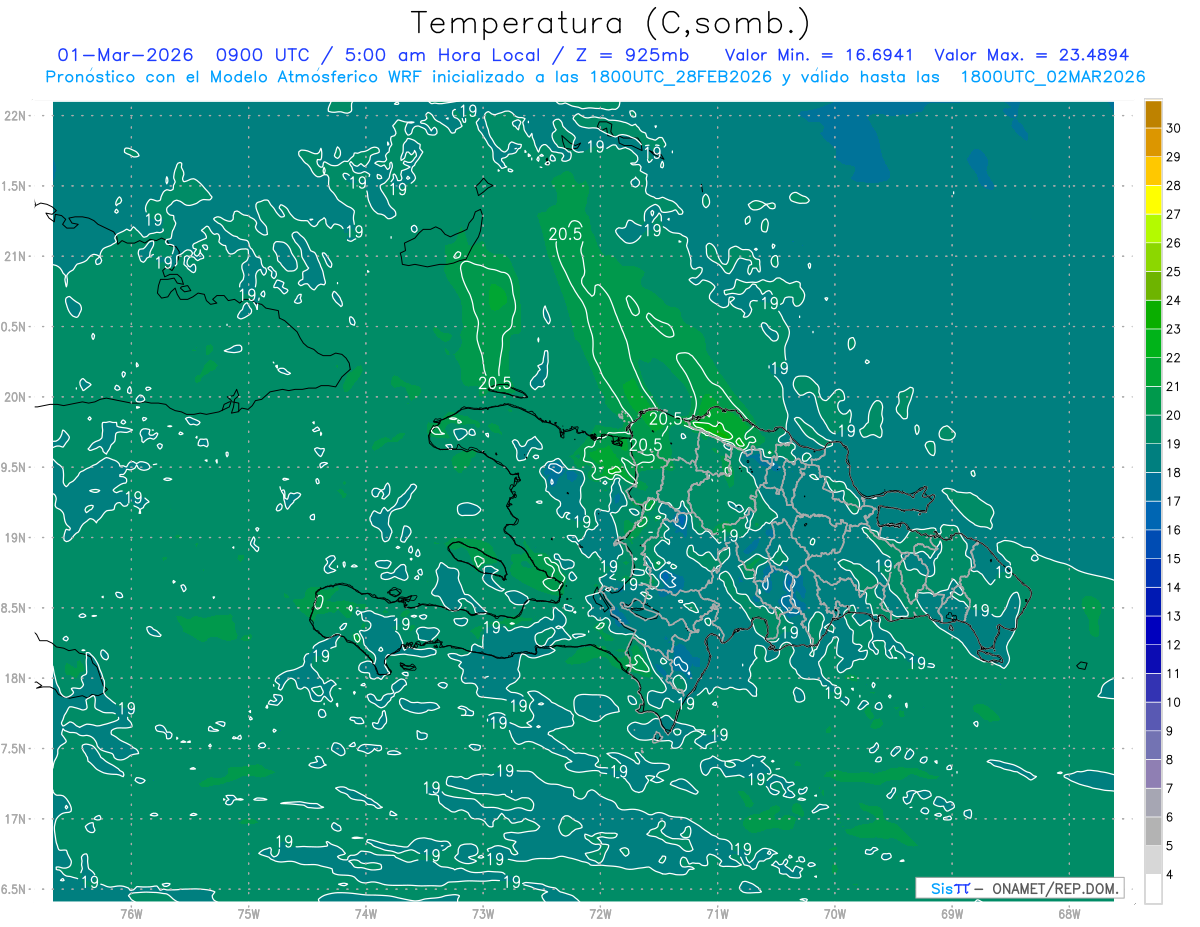Pick the white swatch at legend bottom
This screenshot has height=927, width=1200.
point(1153,888)
